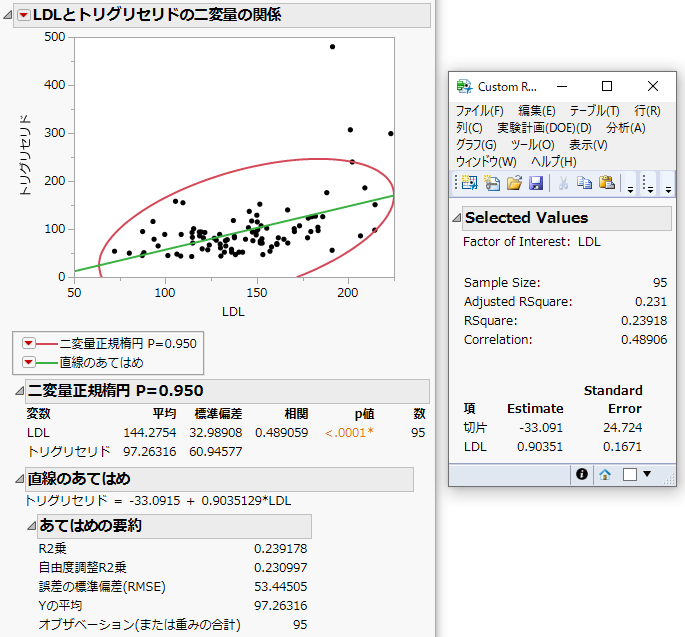This screenshot has height=637, width=685.
Task: Click the New Script toolbar icon
Action: click(x=492, y=182)
